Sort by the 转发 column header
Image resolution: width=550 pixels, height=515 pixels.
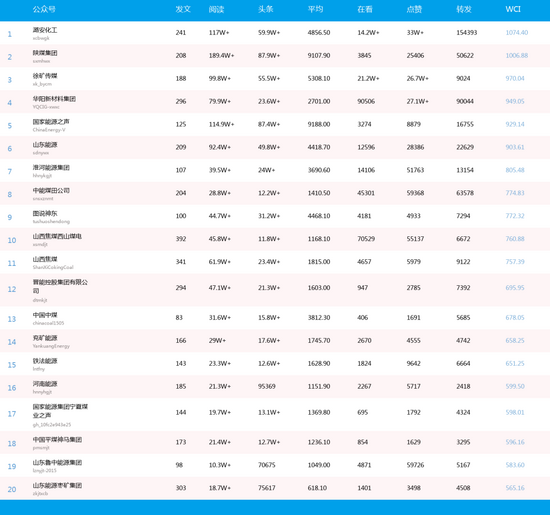click(x=464, y=9)
